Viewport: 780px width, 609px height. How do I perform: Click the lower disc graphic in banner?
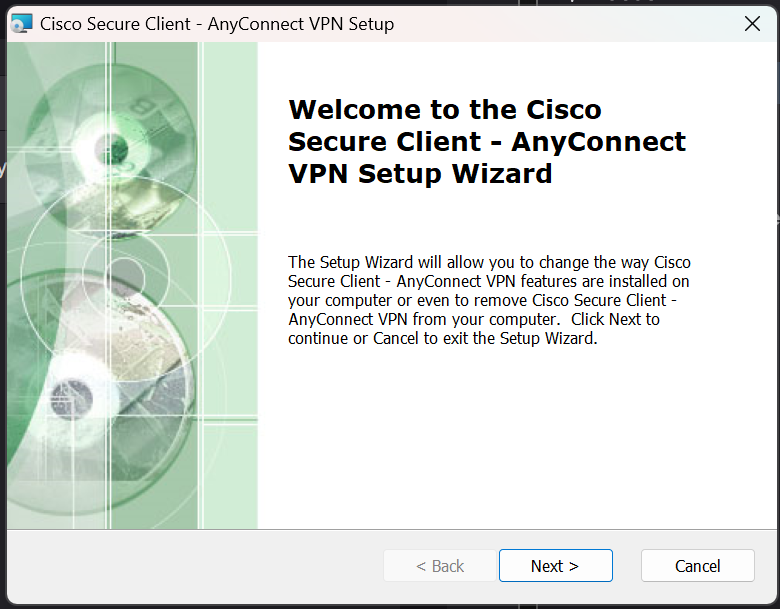72,398
